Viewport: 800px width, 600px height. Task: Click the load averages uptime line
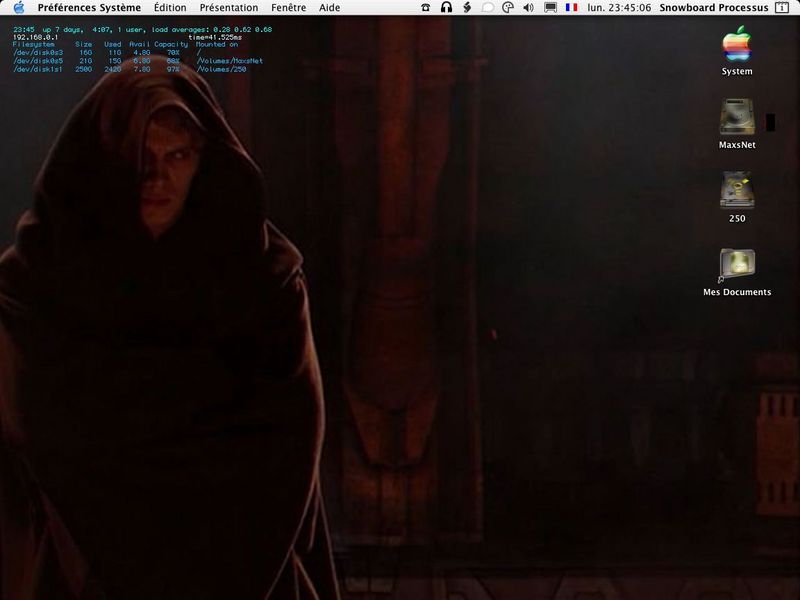[142, 30]
